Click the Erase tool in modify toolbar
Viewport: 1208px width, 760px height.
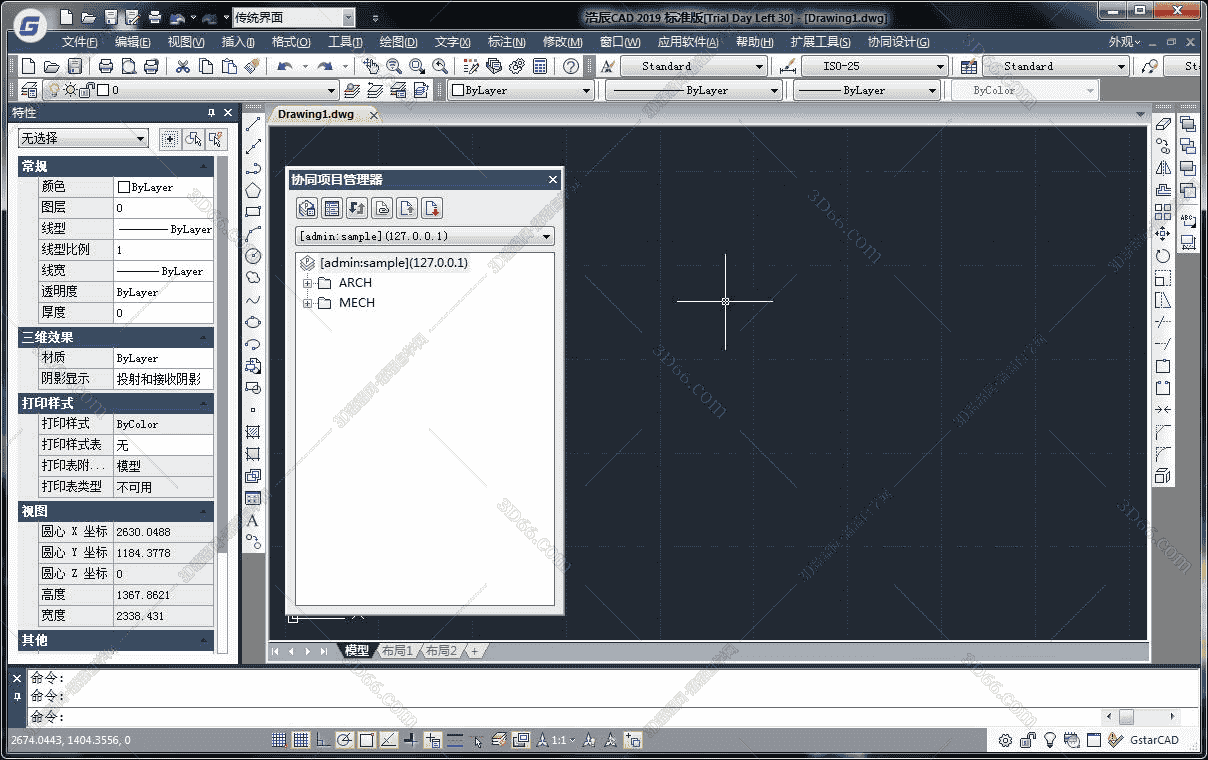click(x=1162, y=124)
